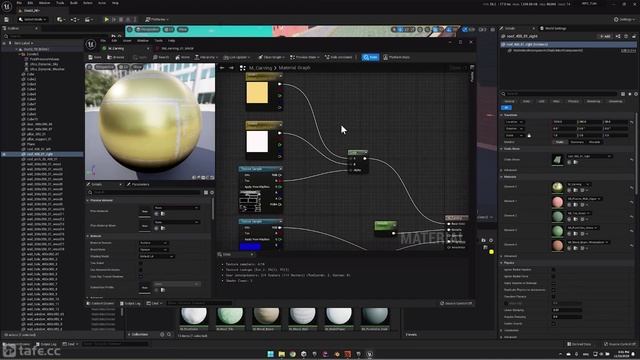Open Edit menu in Material Editor window

pyautogui.click(x=114, y=40)
